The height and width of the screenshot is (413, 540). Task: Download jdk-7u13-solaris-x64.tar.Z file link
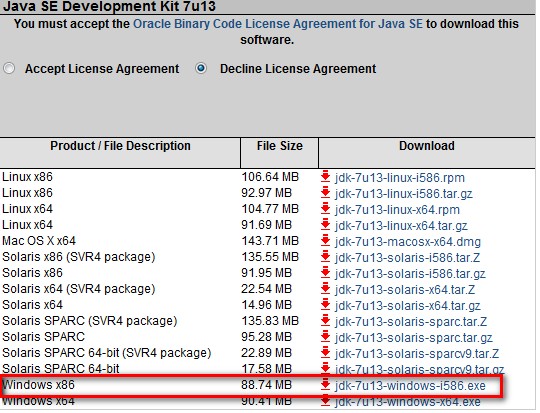405,290
